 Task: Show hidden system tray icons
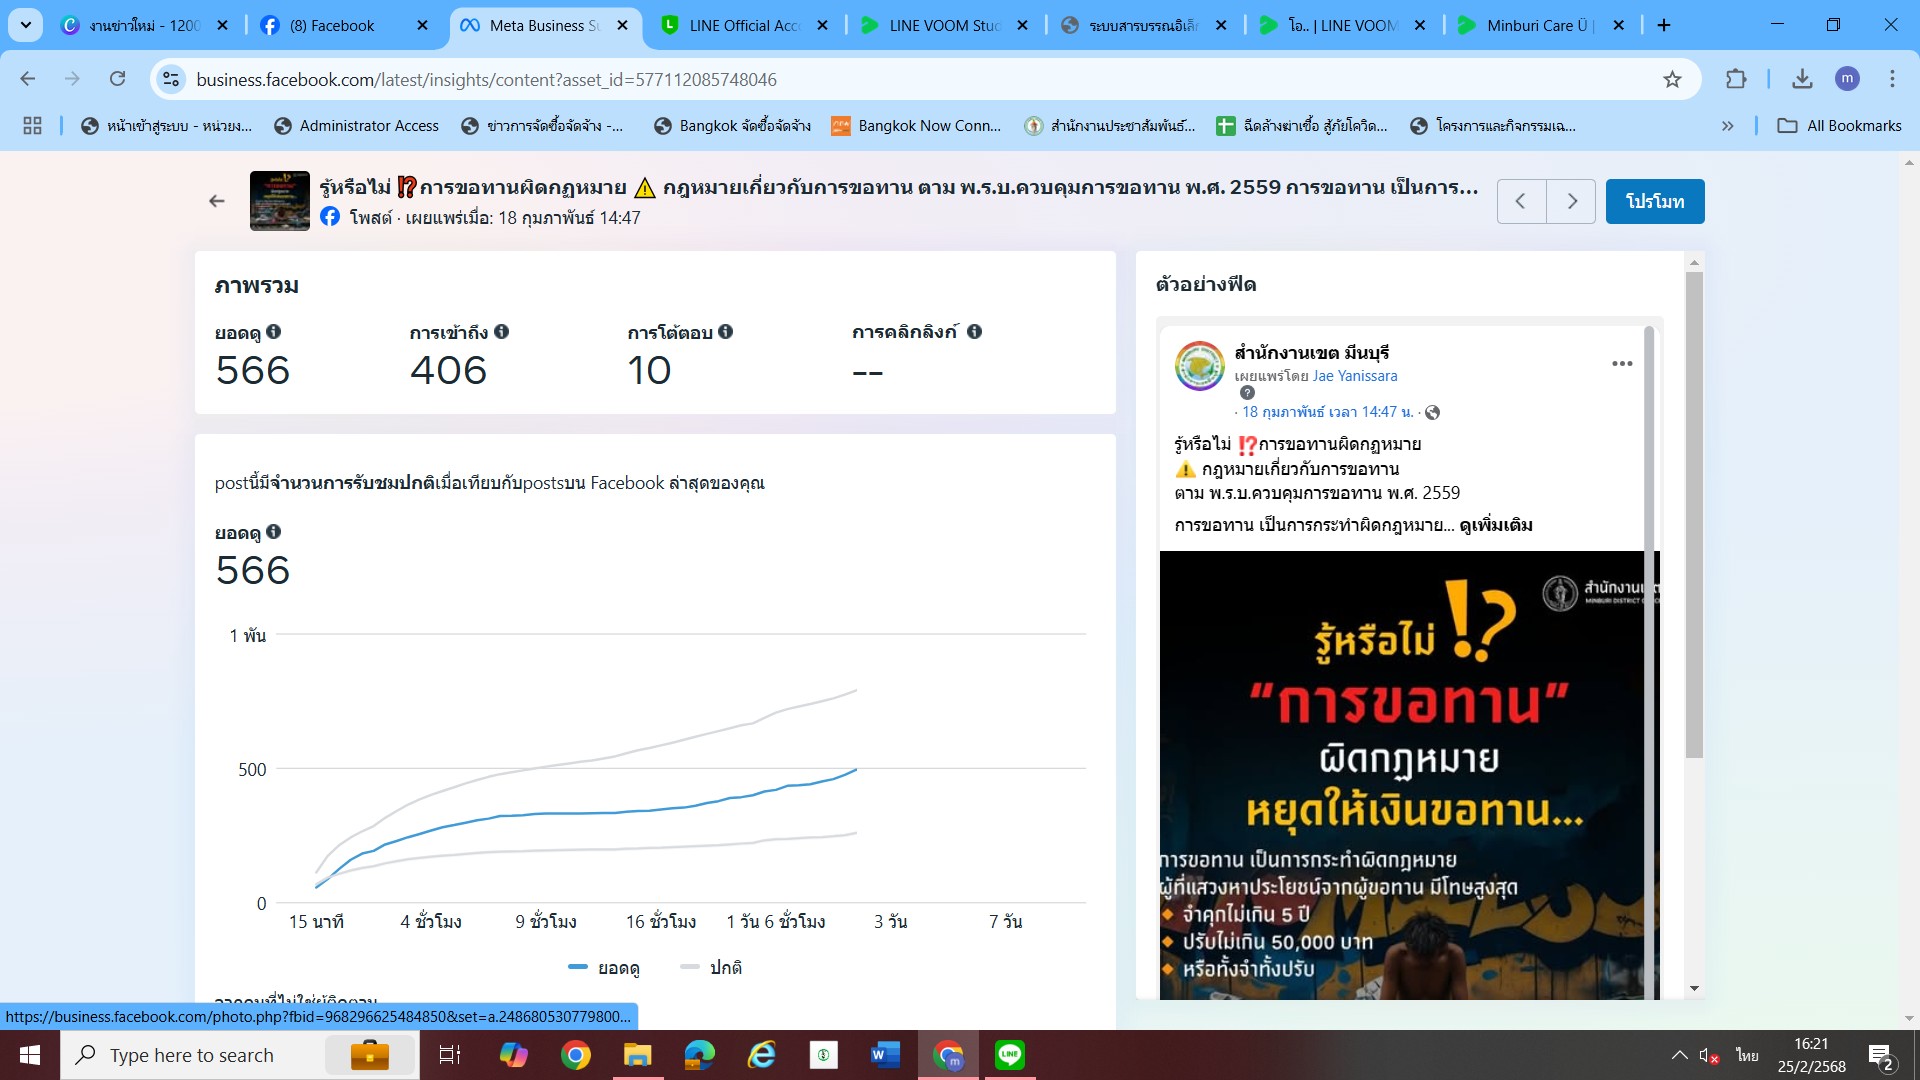pyautogui.click(x=1679, y=1055)
